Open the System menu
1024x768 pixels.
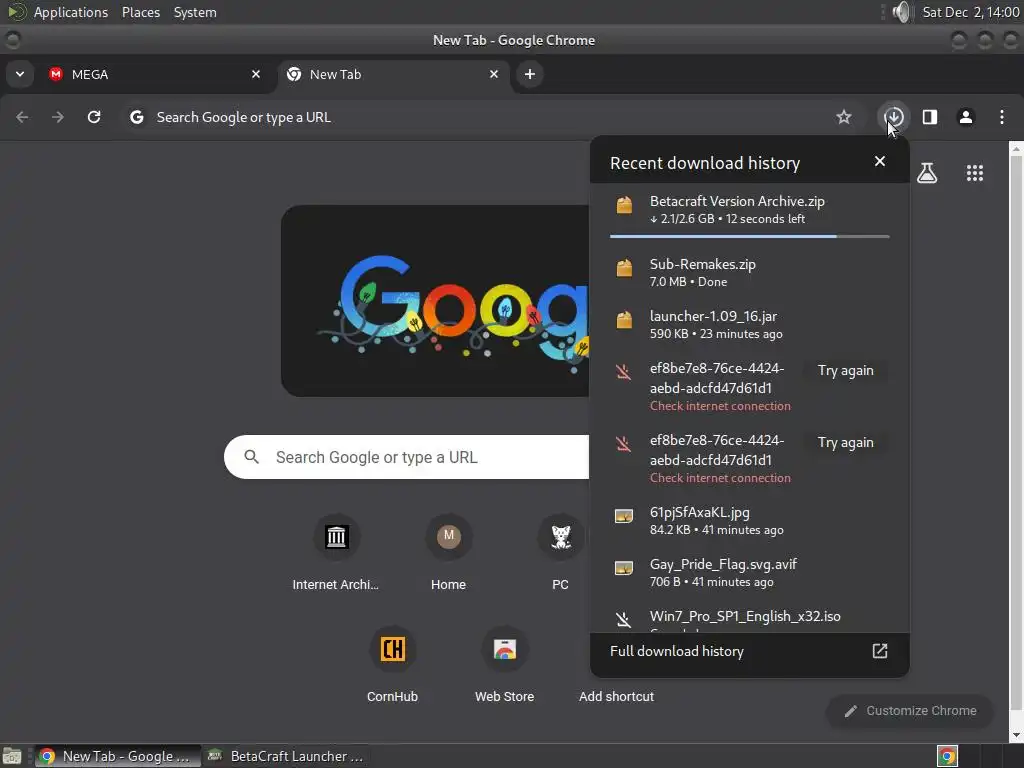point(195,12)
